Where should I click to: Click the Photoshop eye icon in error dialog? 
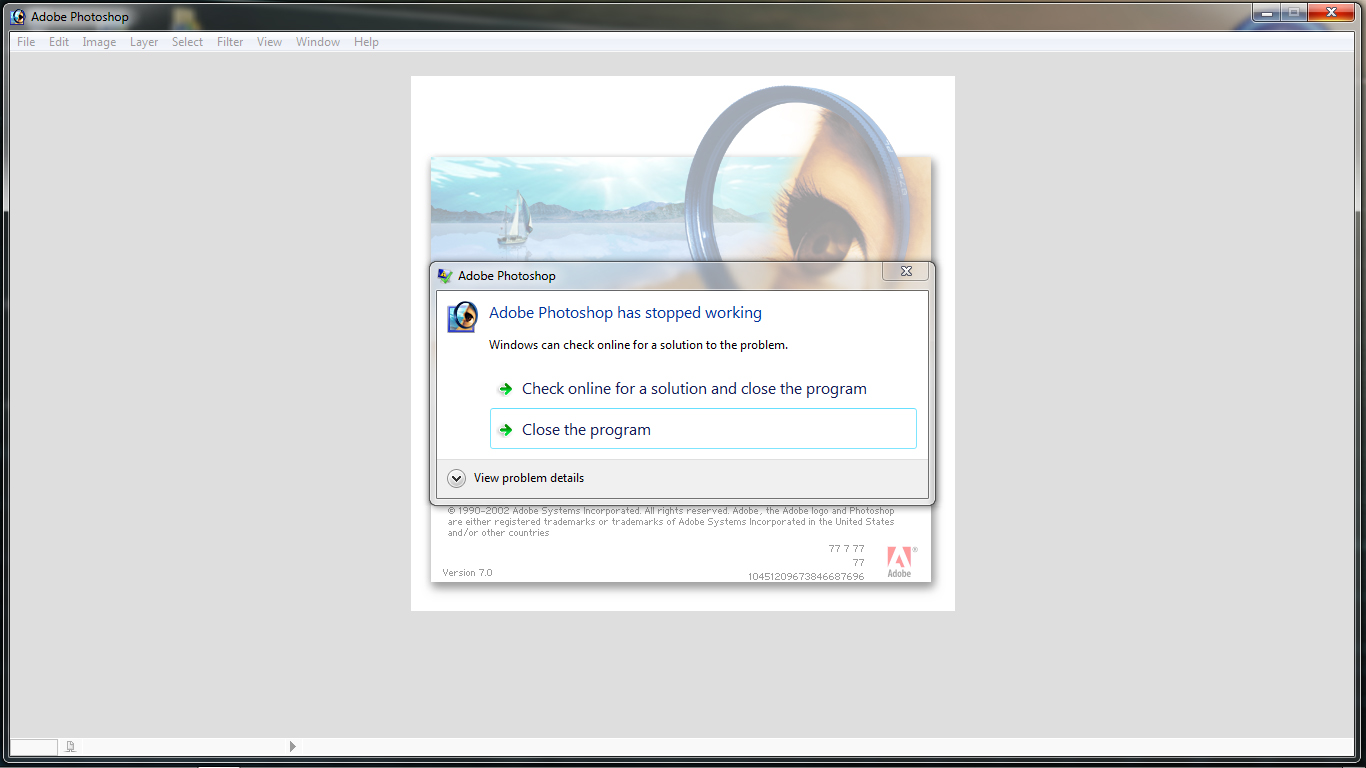462,317
